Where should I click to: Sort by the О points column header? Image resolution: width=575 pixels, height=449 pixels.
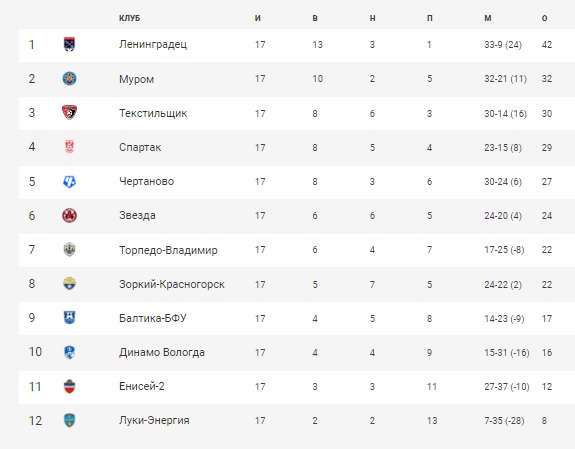tap(545, 18)
